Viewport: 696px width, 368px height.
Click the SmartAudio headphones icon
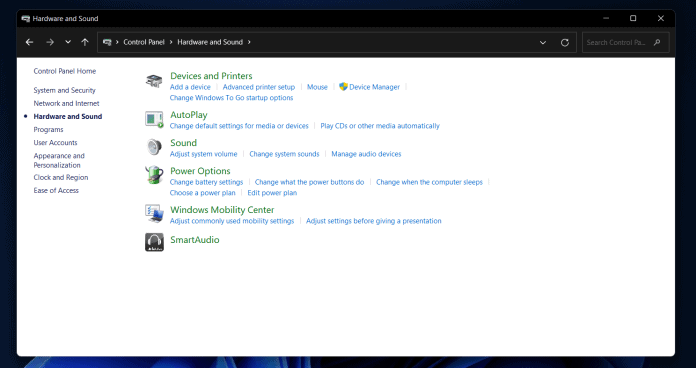click(154, 242)
